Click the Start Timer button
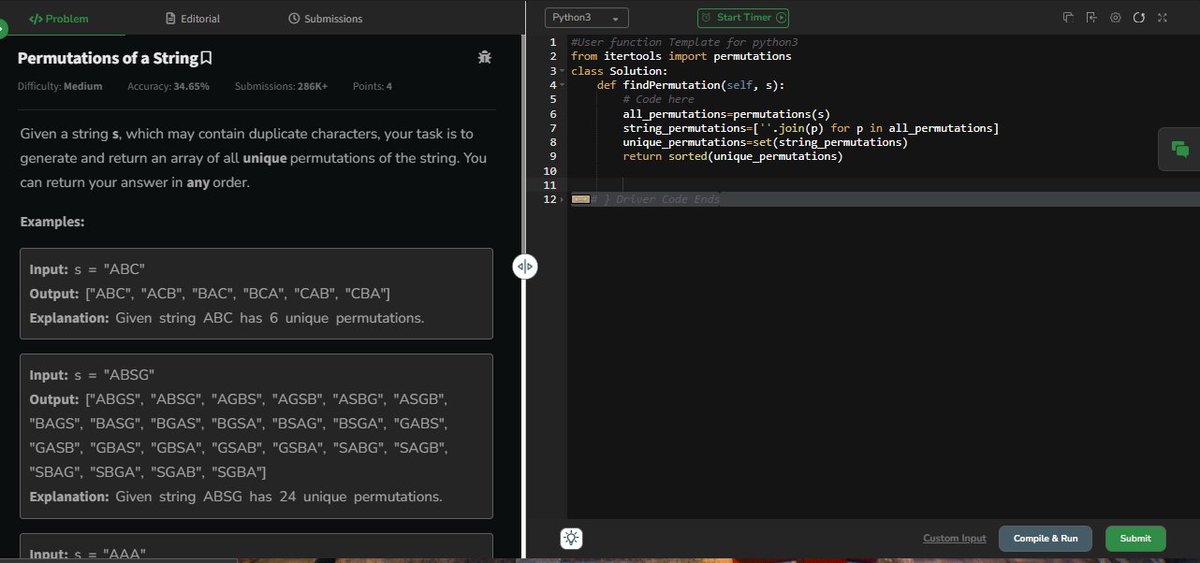Image resolution: width=1200 pixels, height=563 pixels. (x=743, y=18)
